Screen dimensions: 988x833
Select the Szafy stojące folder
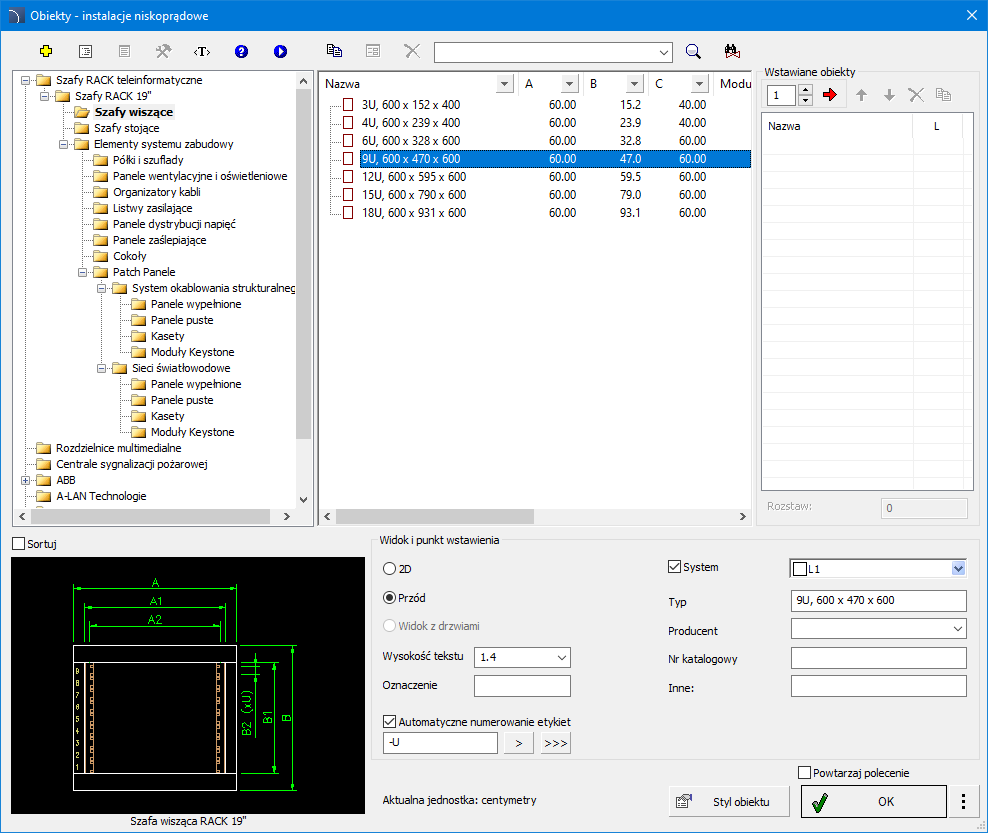click(x=126, y=128)
